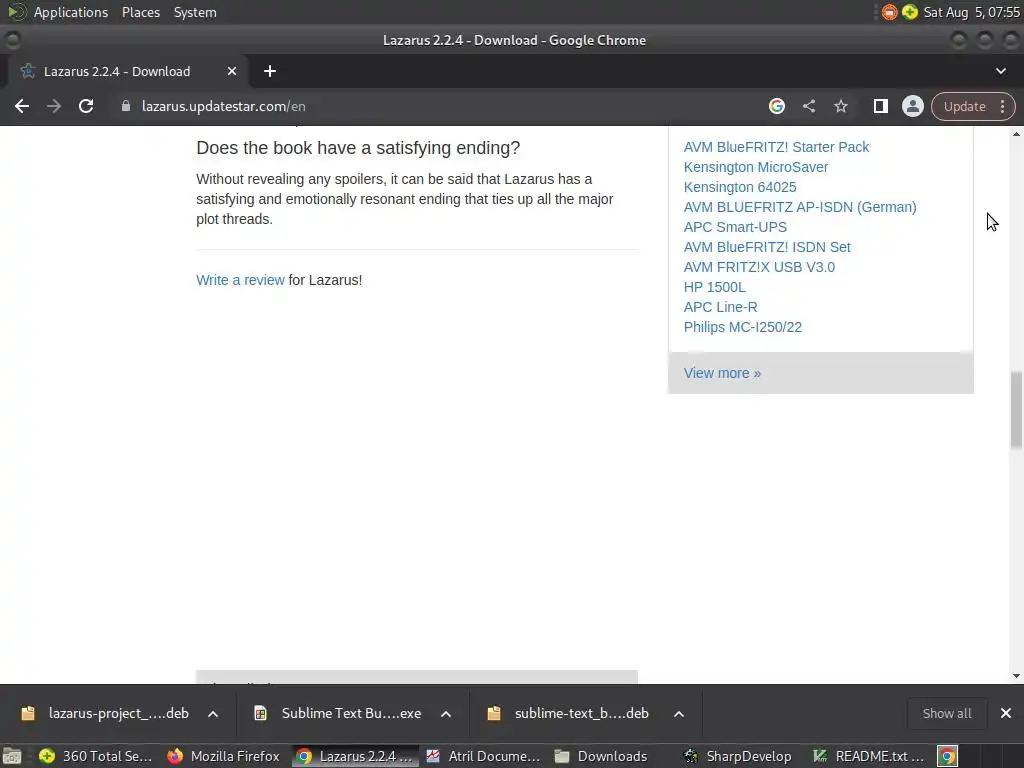
Task: Switch to 360 Total Security taskbar item
Action: point(97,757)
